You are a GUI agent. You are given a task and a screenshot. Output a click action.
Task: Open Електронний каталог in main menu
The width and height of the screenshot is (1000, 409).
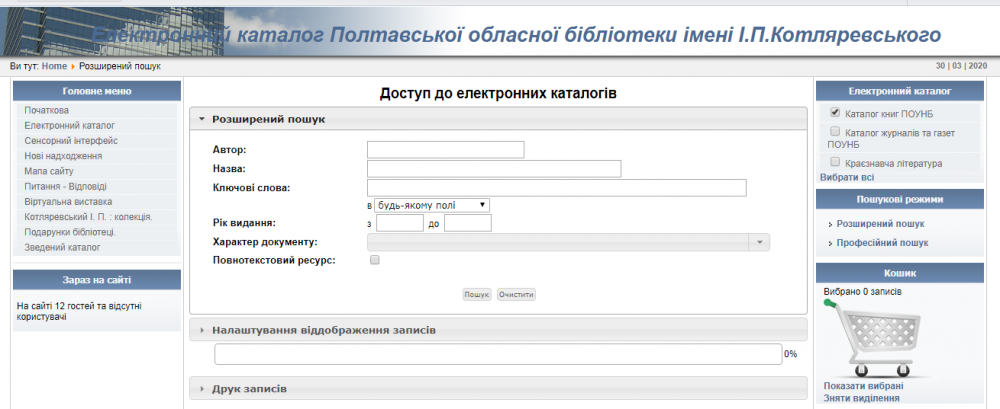[70, 126]
